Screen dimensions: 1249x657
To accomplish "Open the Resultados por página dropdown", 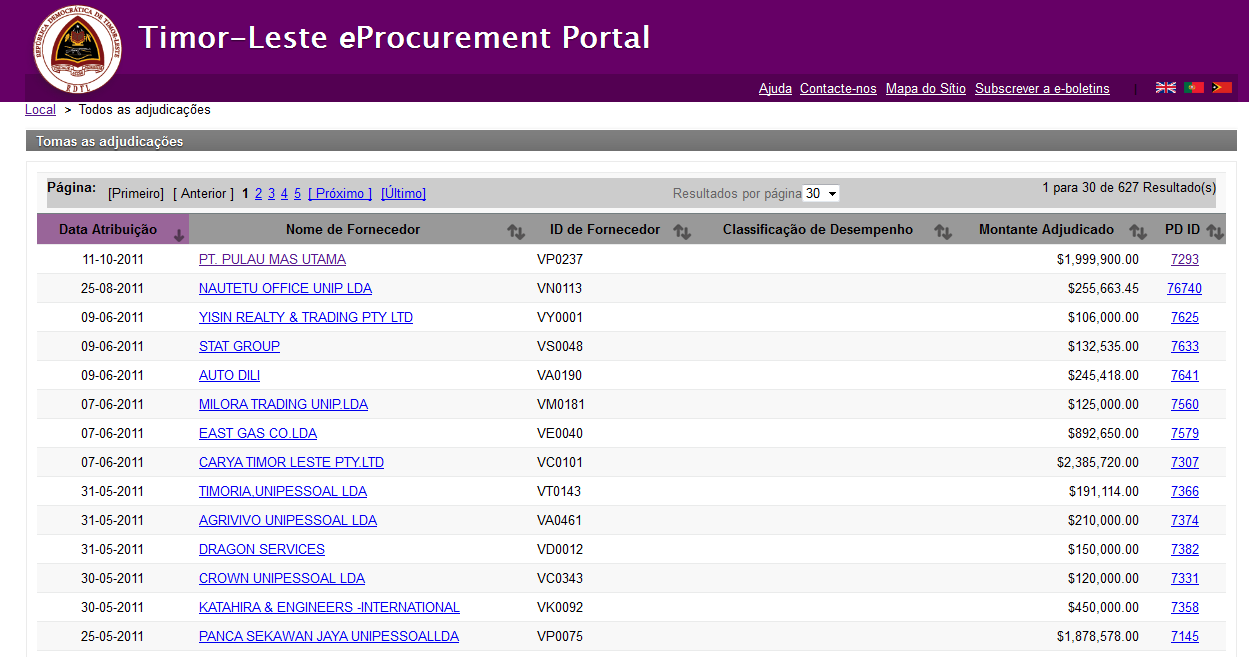I will coord(821,194).
